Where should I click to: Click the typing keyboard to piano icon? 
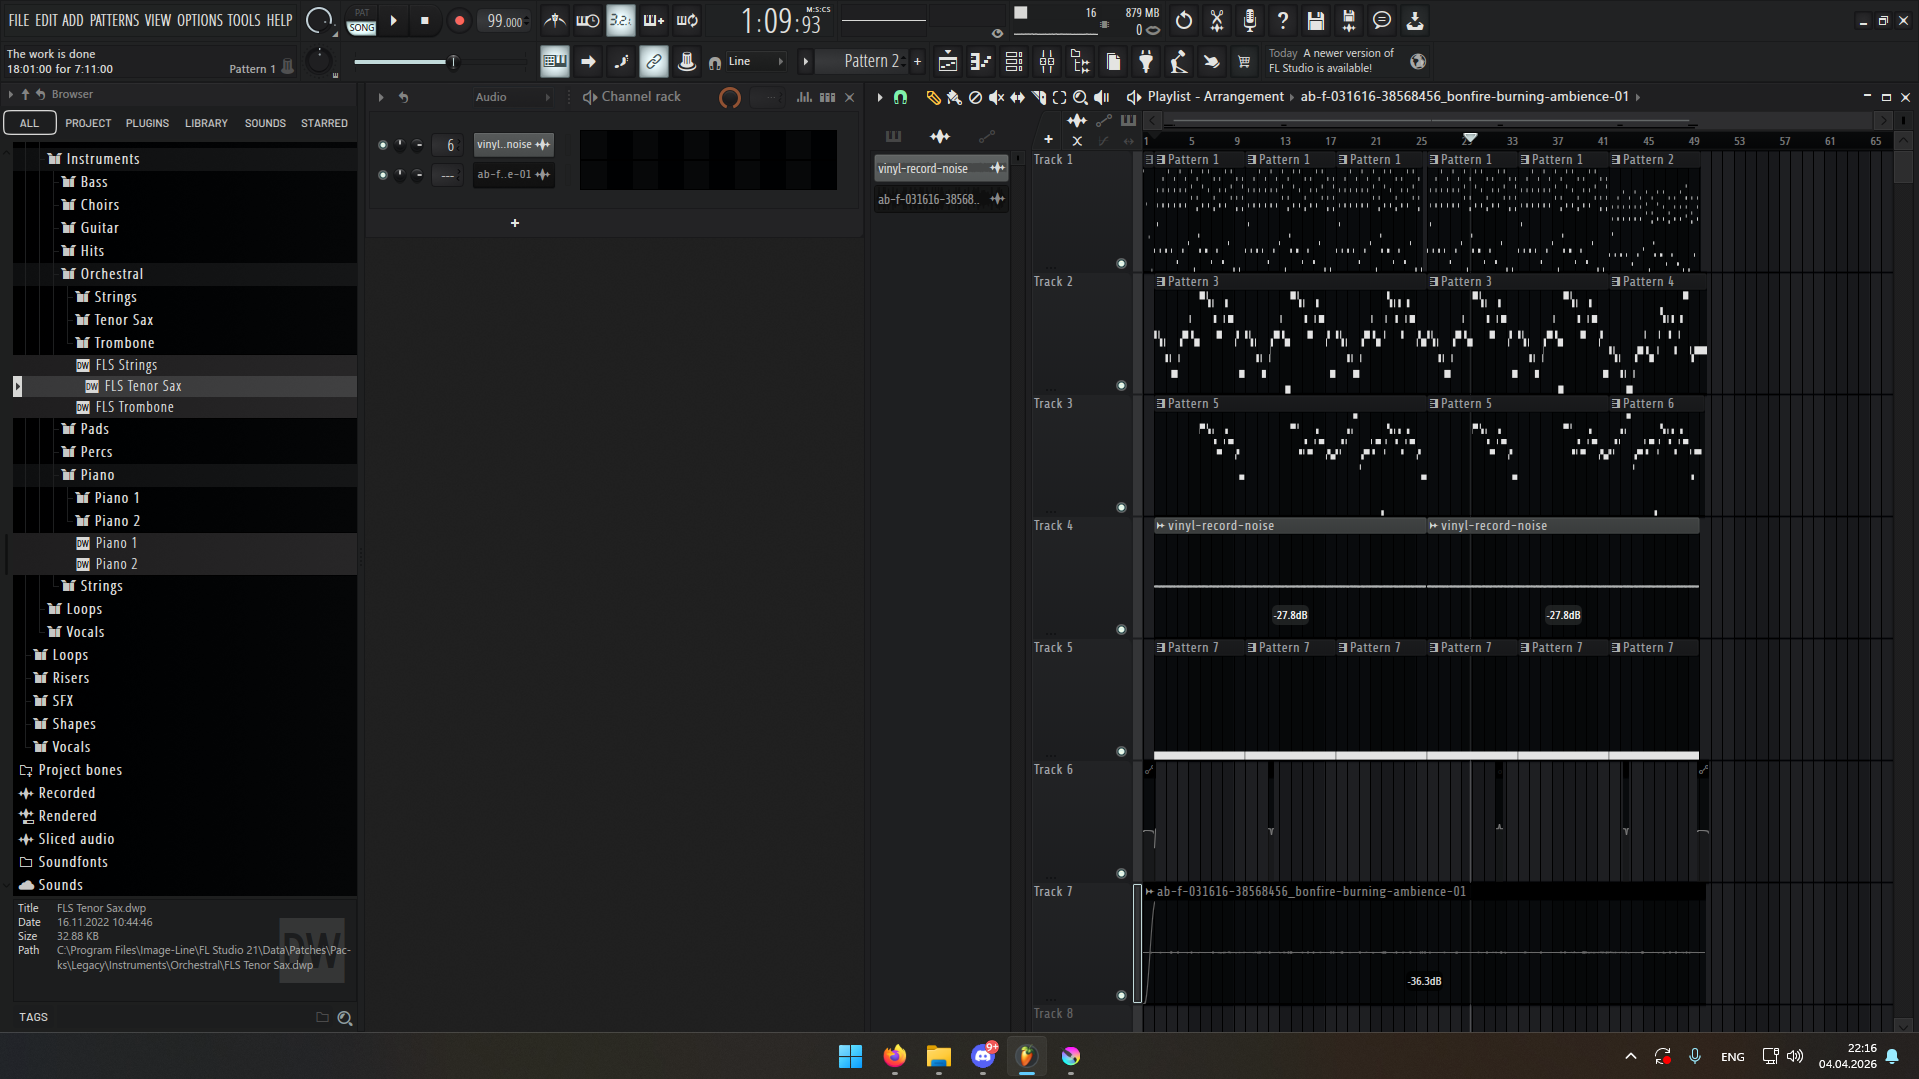point(555,62)
